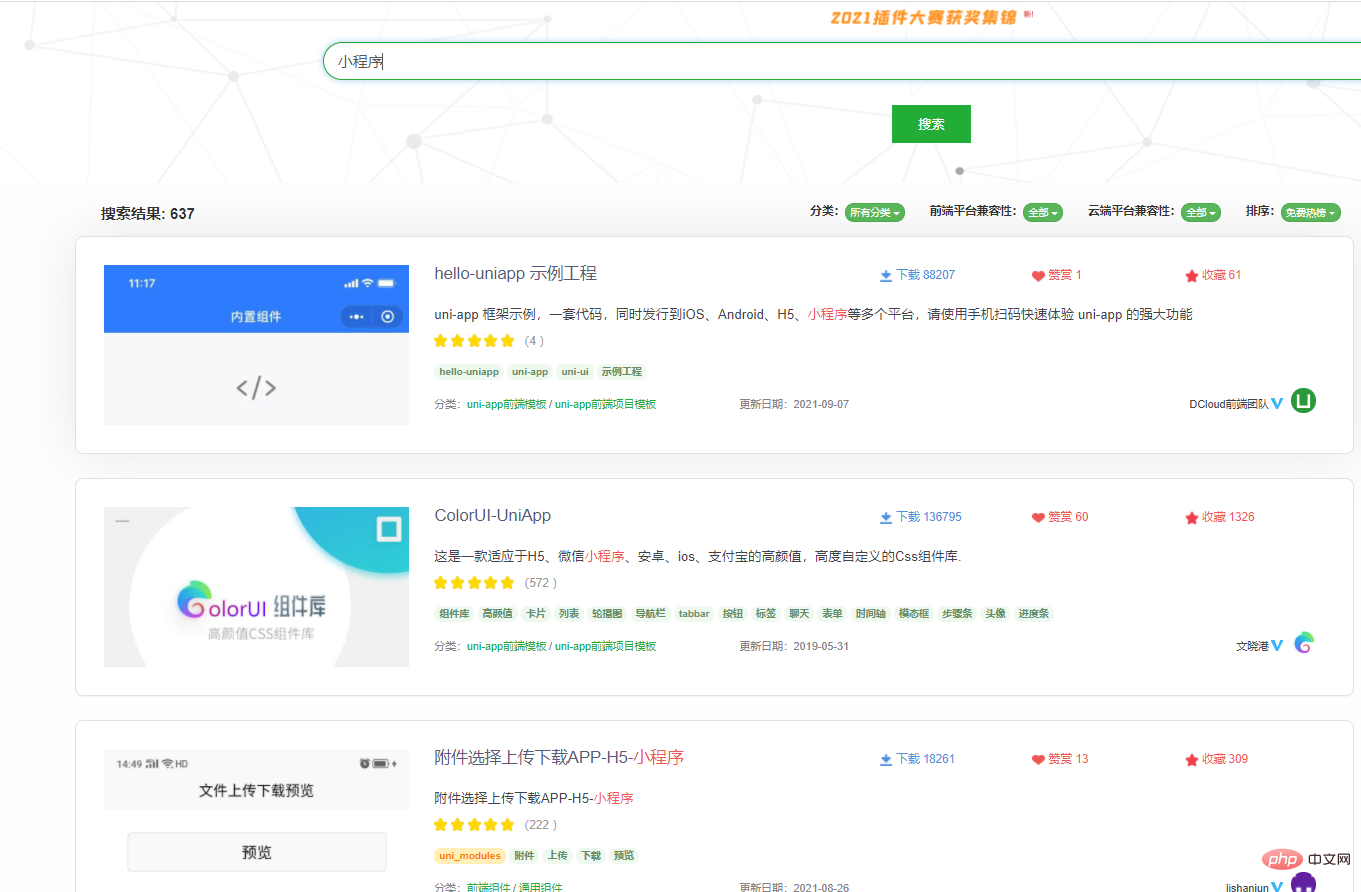
Task: Click the 步骤条 tag
Action: [x=957, y=614]
